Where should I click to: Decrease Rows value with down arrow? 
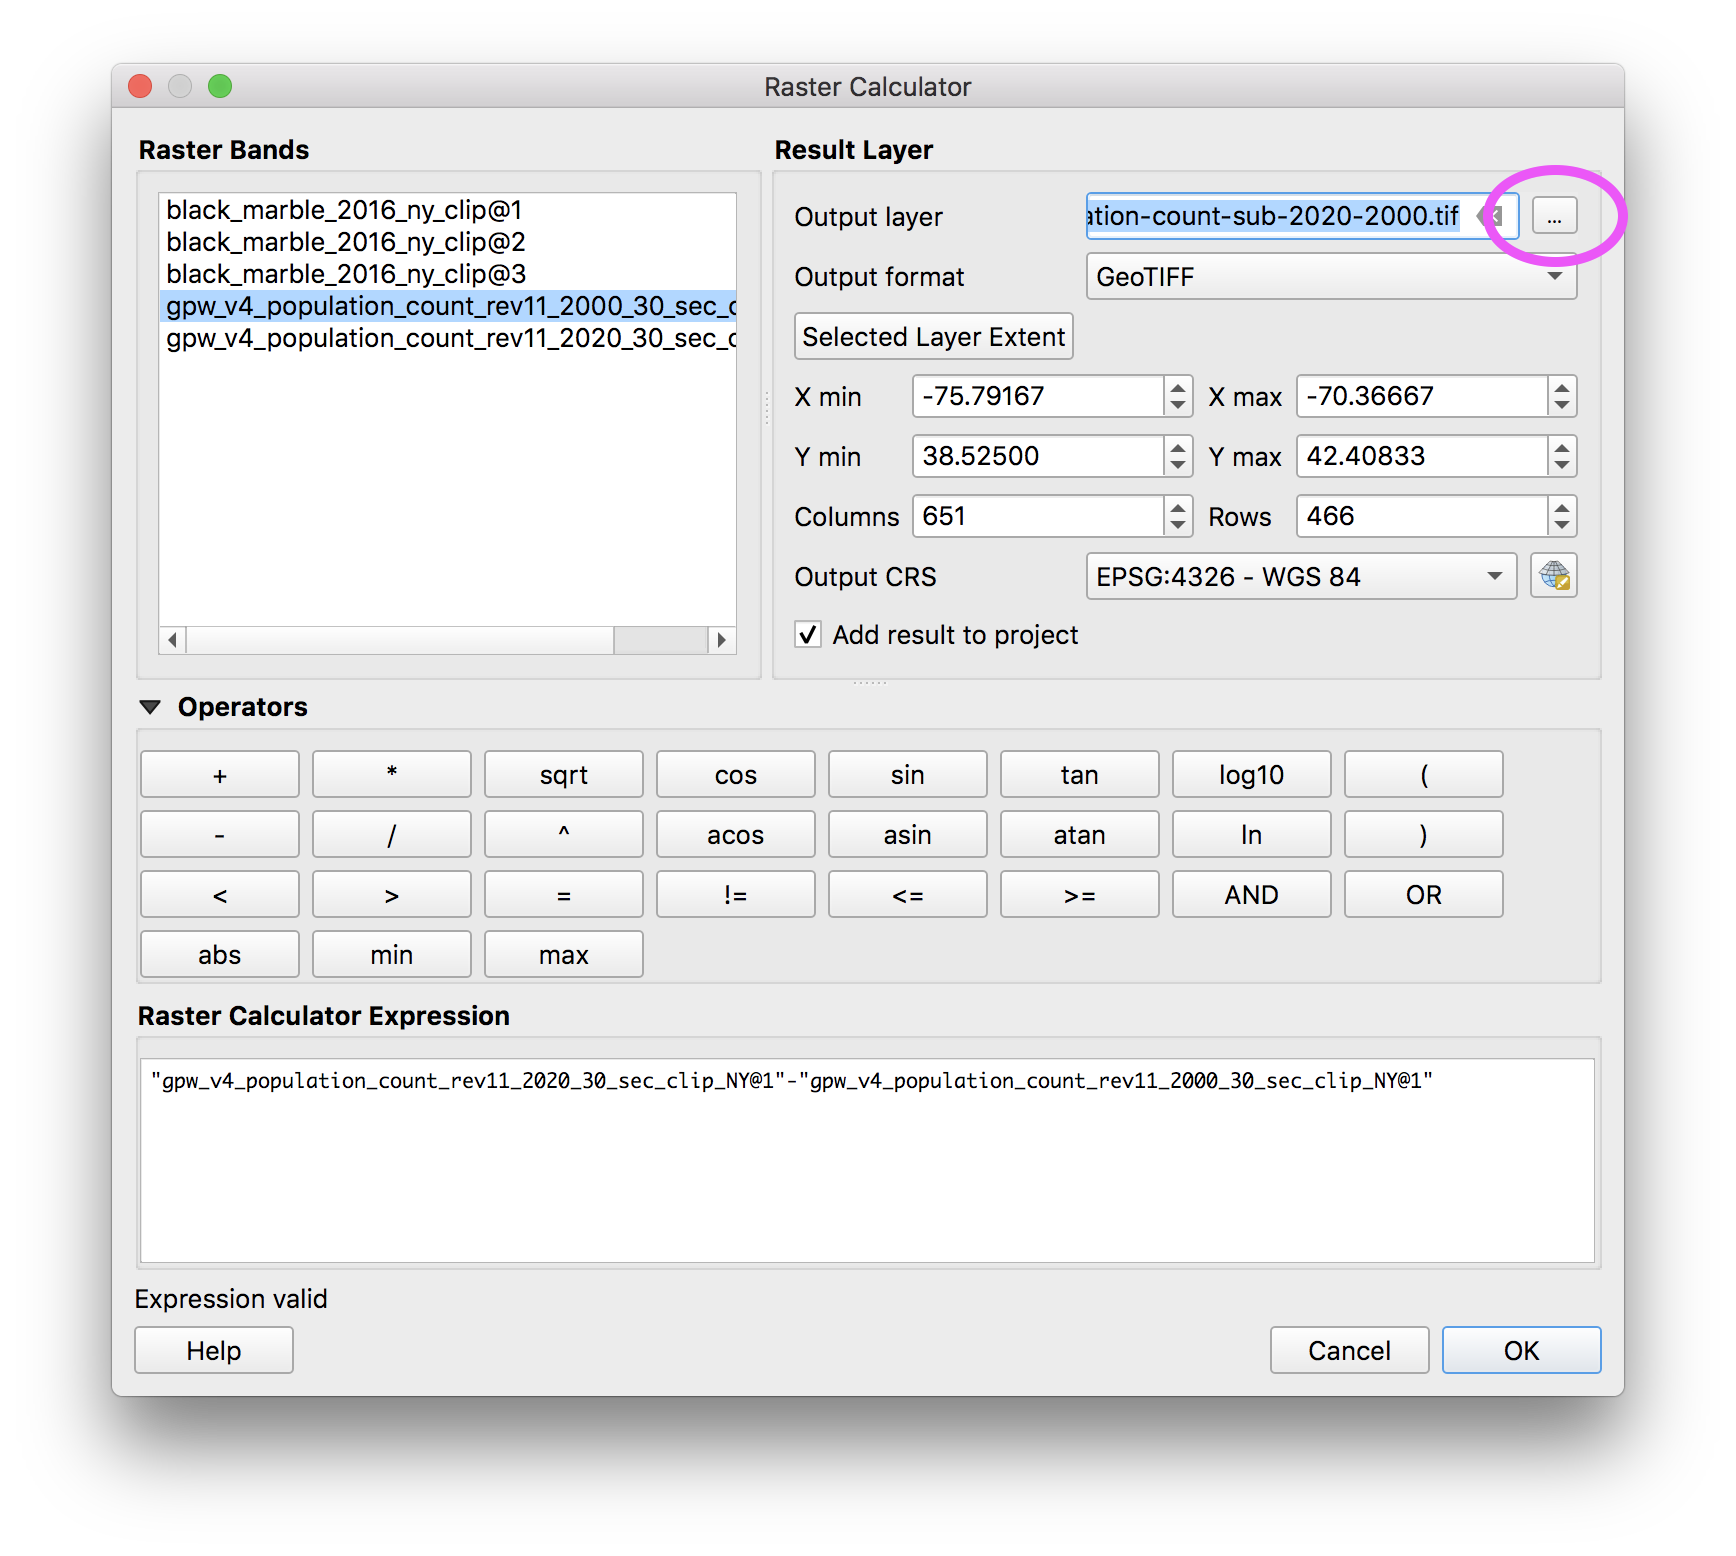coord(1562,525)
